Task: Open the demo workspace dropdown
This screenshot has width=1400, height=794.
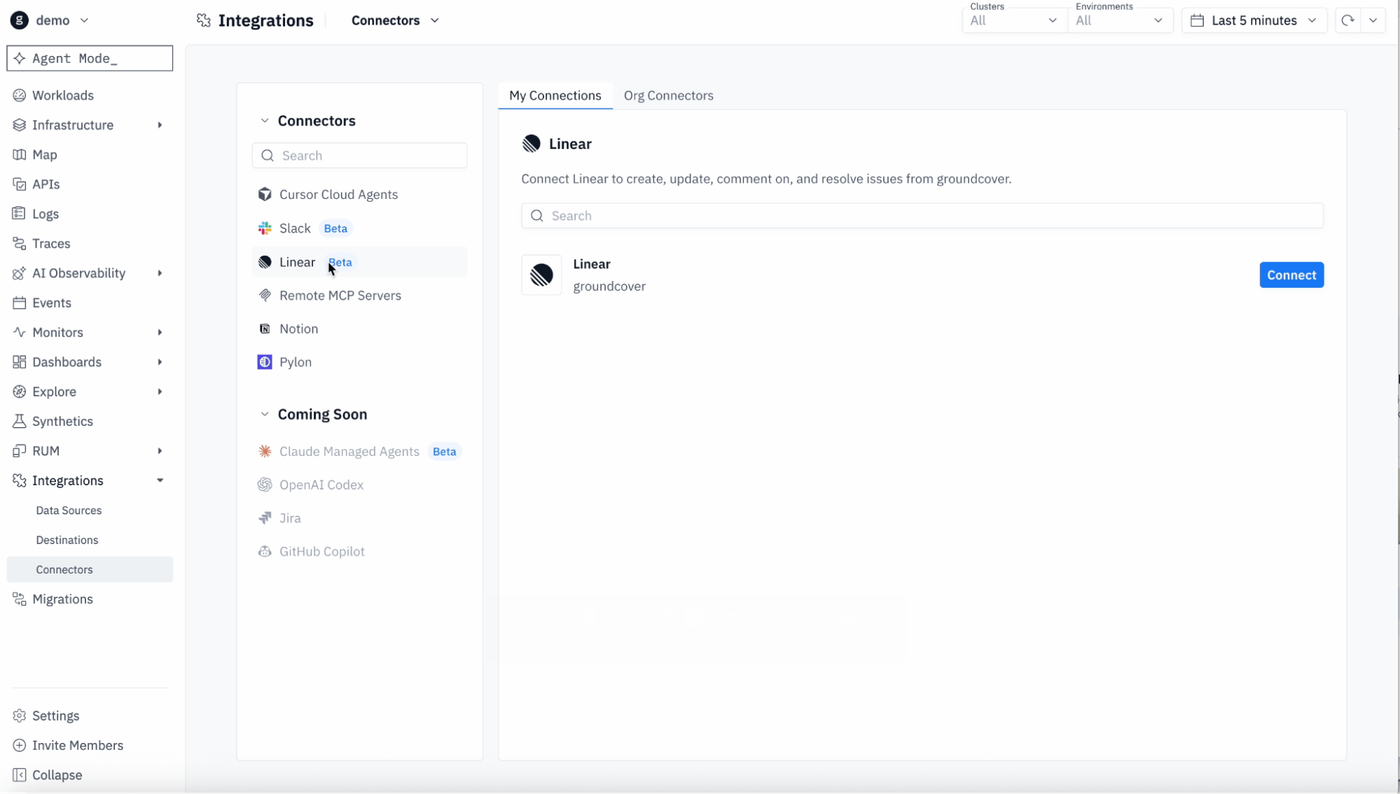Action: click(x=50, y=20)
